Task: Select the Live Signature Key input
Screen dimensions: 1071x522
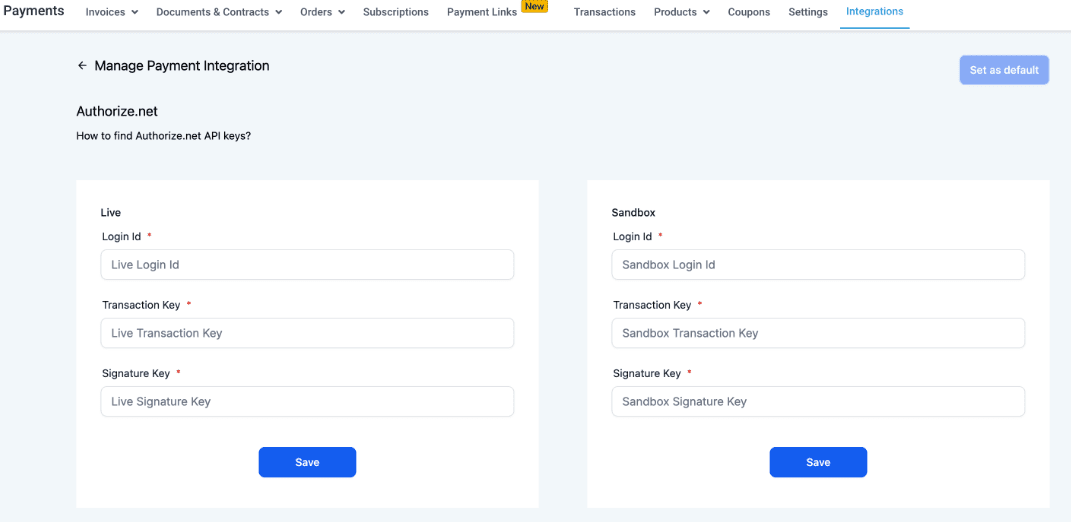Action: [x=307, y=401]
